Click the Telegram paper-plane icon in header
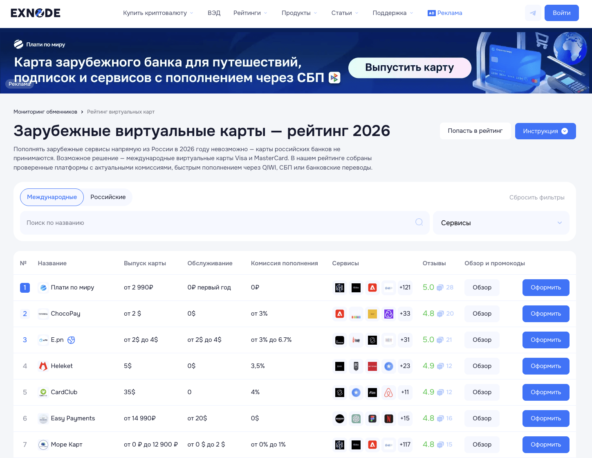Image resolution: width=592 pixels, height=458 pixels. click(x=533, y=13)
